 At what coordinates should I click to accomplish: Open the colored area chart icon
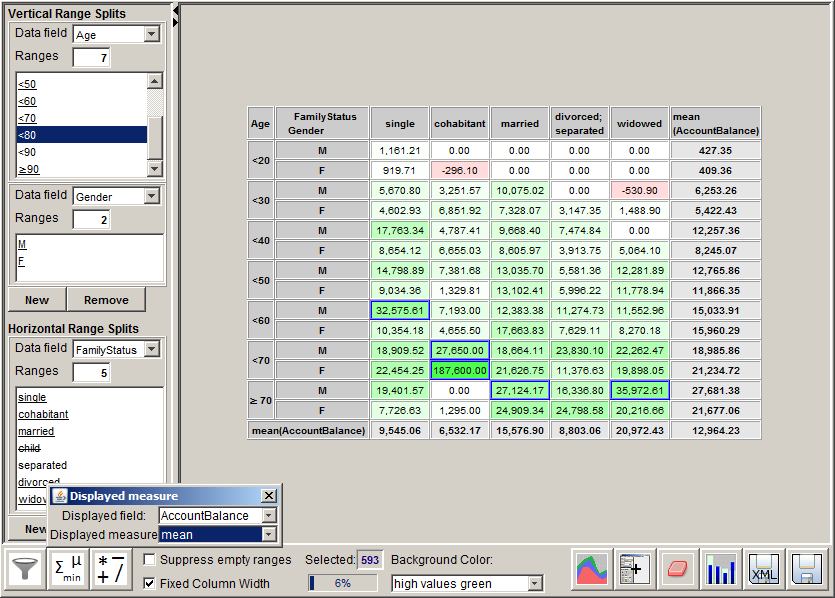(x=594, y=570)
